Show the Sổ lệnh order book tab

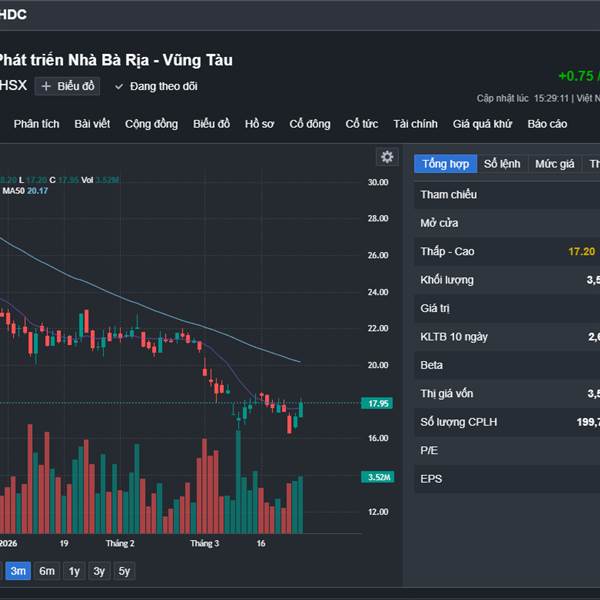[x=502, y=164]
